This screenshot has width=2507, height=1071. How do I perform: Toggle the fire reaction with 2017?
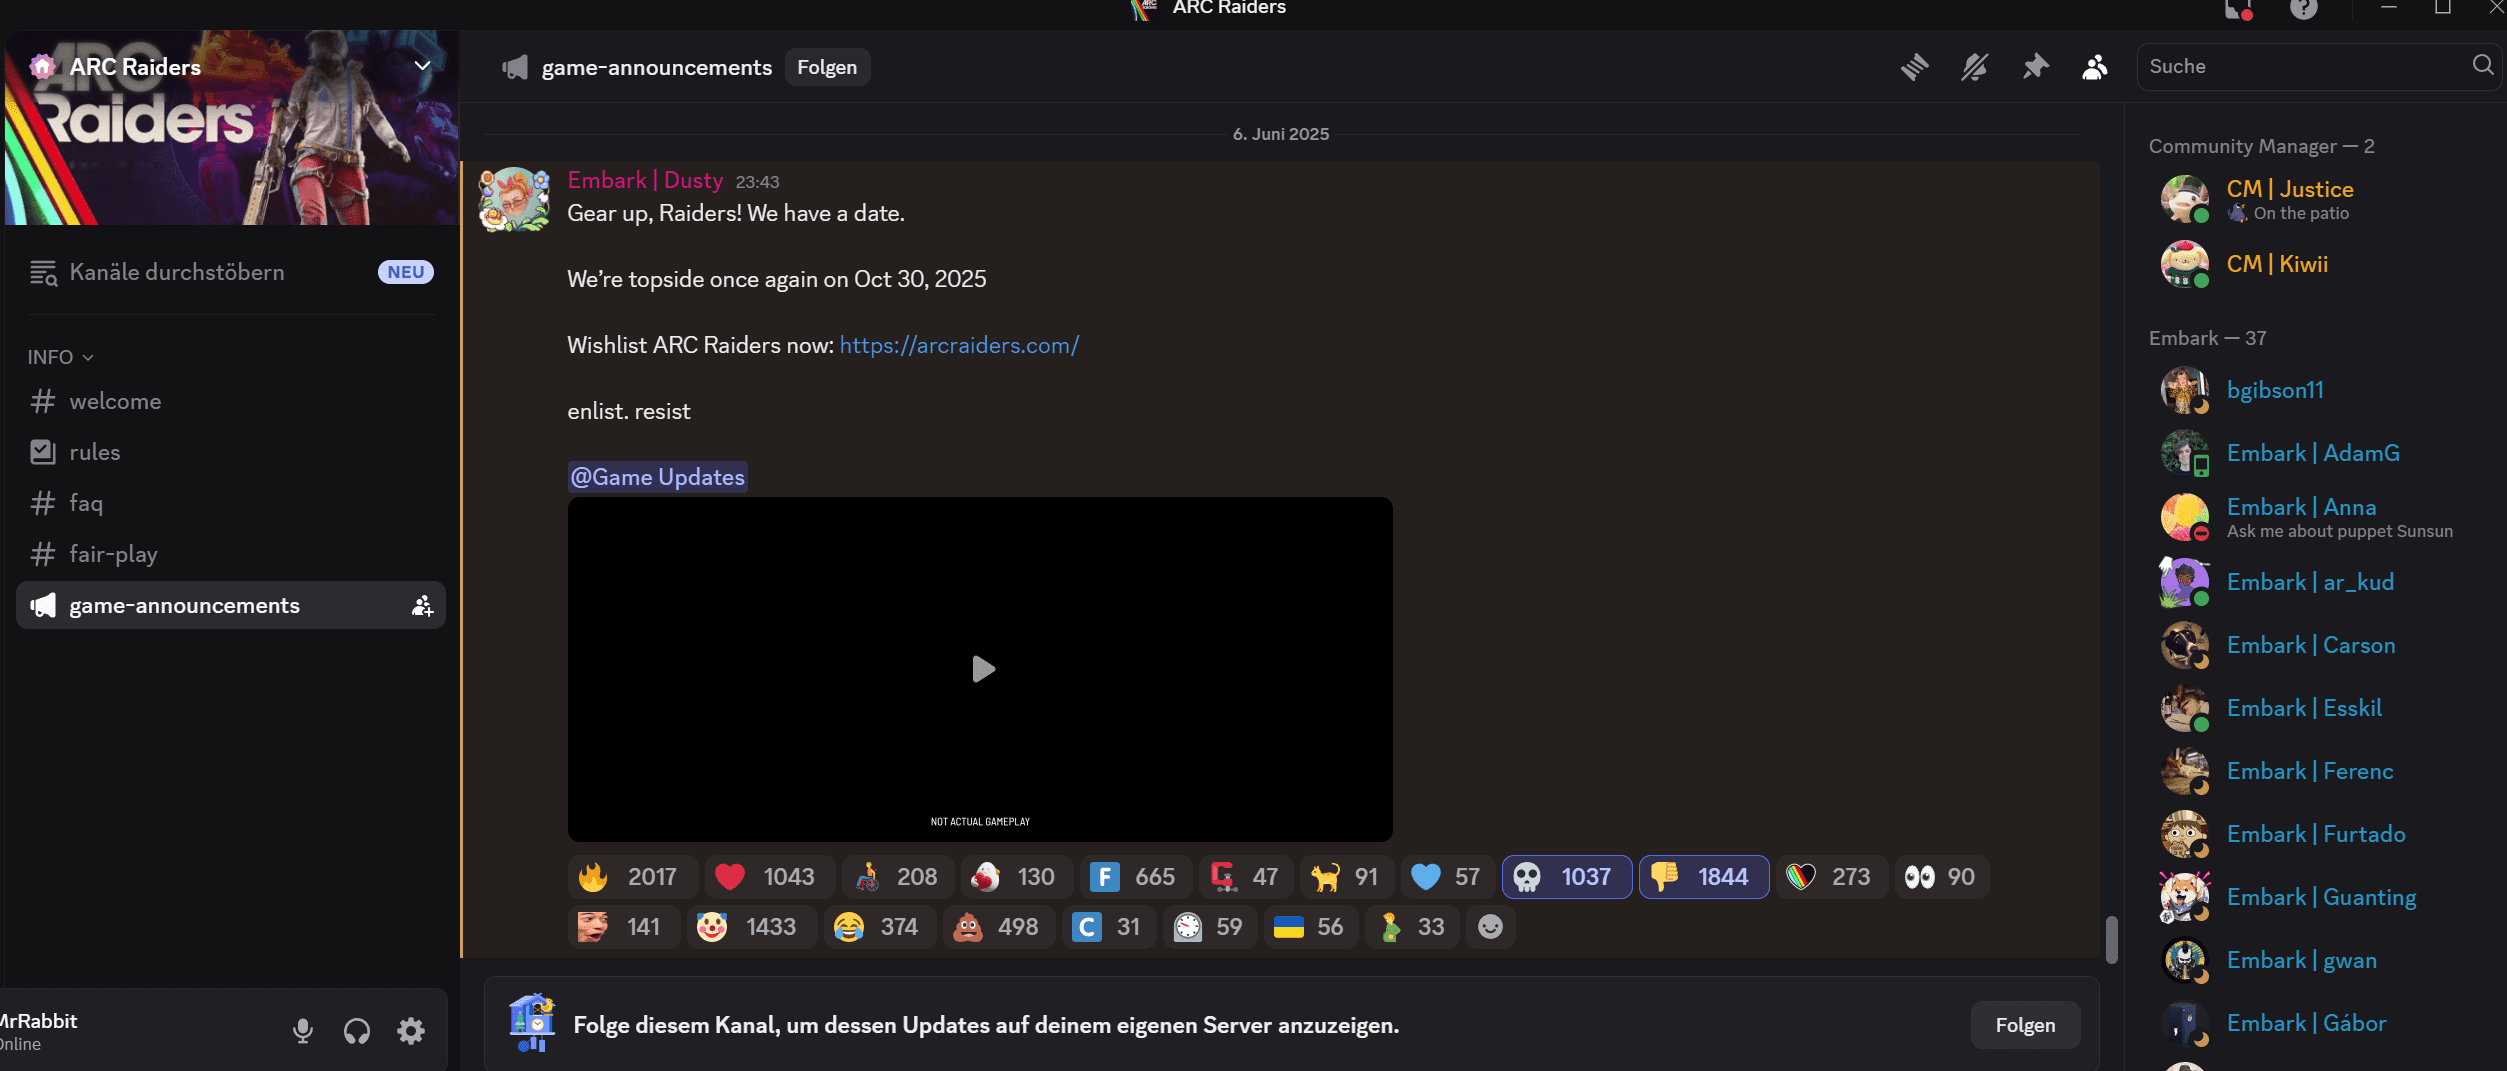633,877
